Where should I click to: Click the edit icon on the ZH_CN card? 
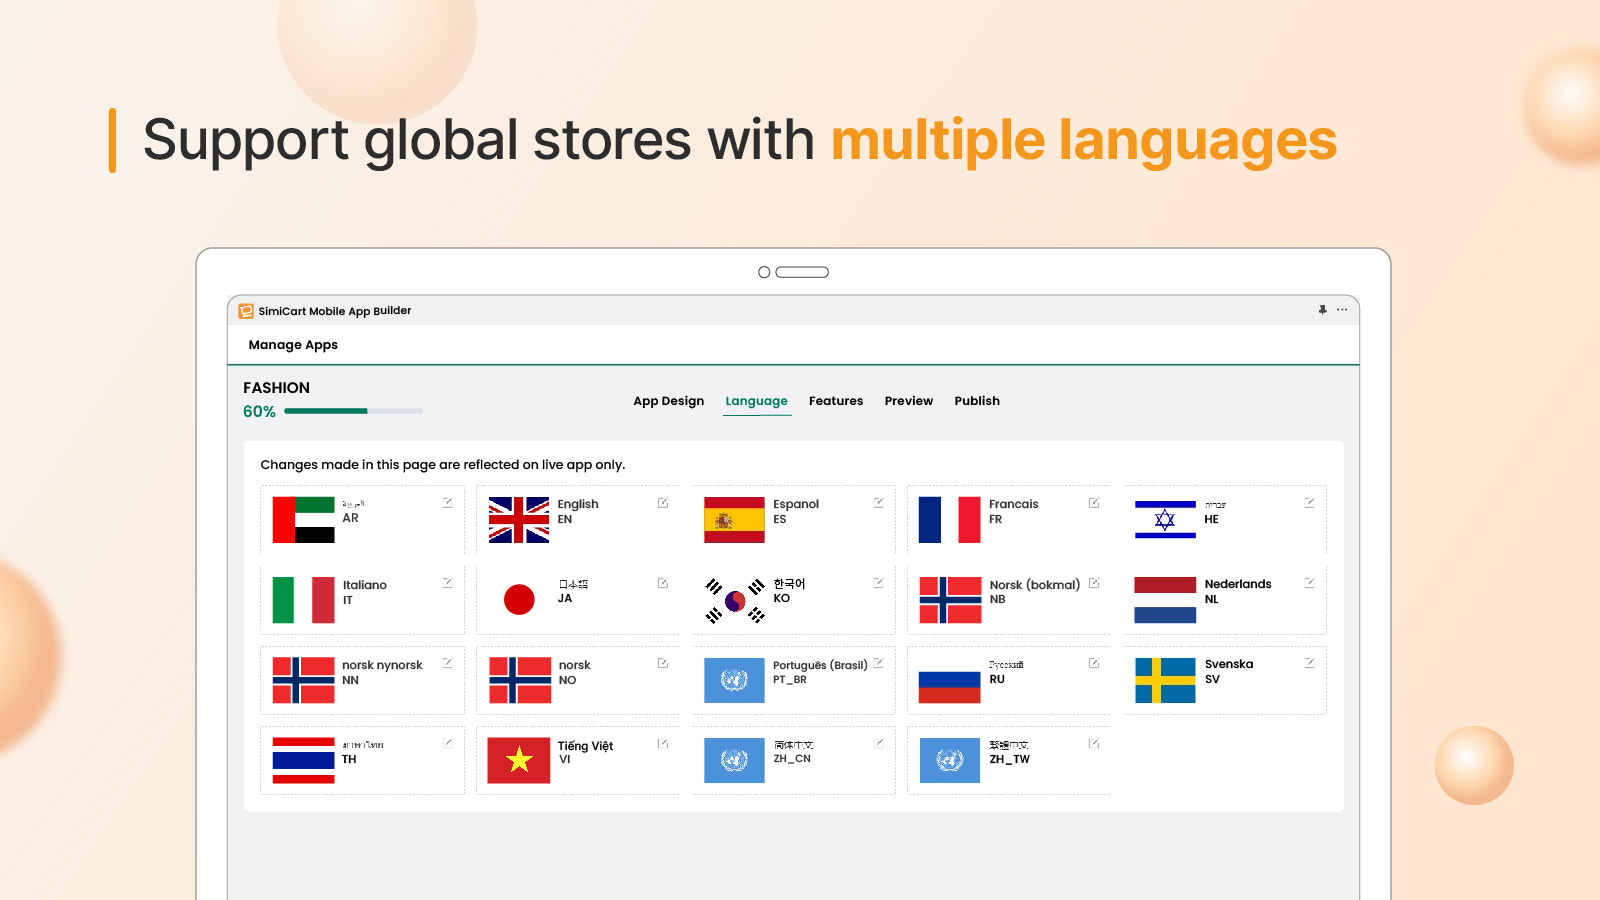click(x=879, y=743)
